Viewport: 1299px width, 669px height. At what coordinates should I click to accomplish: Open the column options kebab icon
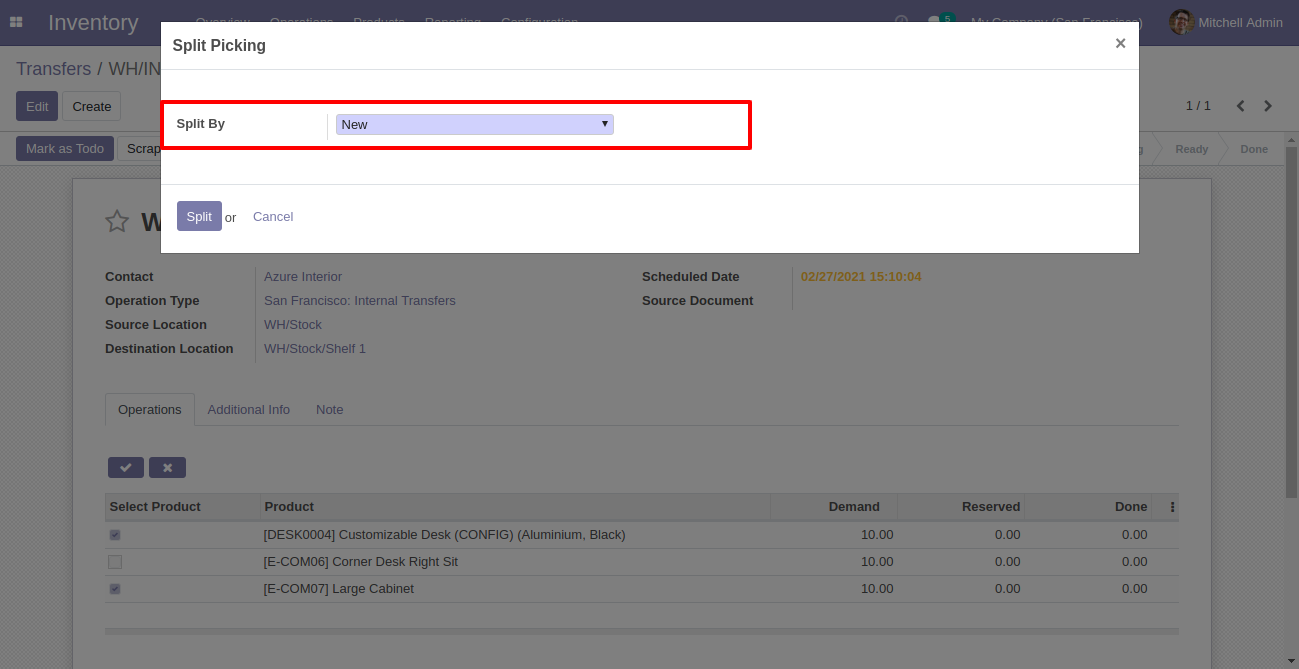coord(1172,507)
